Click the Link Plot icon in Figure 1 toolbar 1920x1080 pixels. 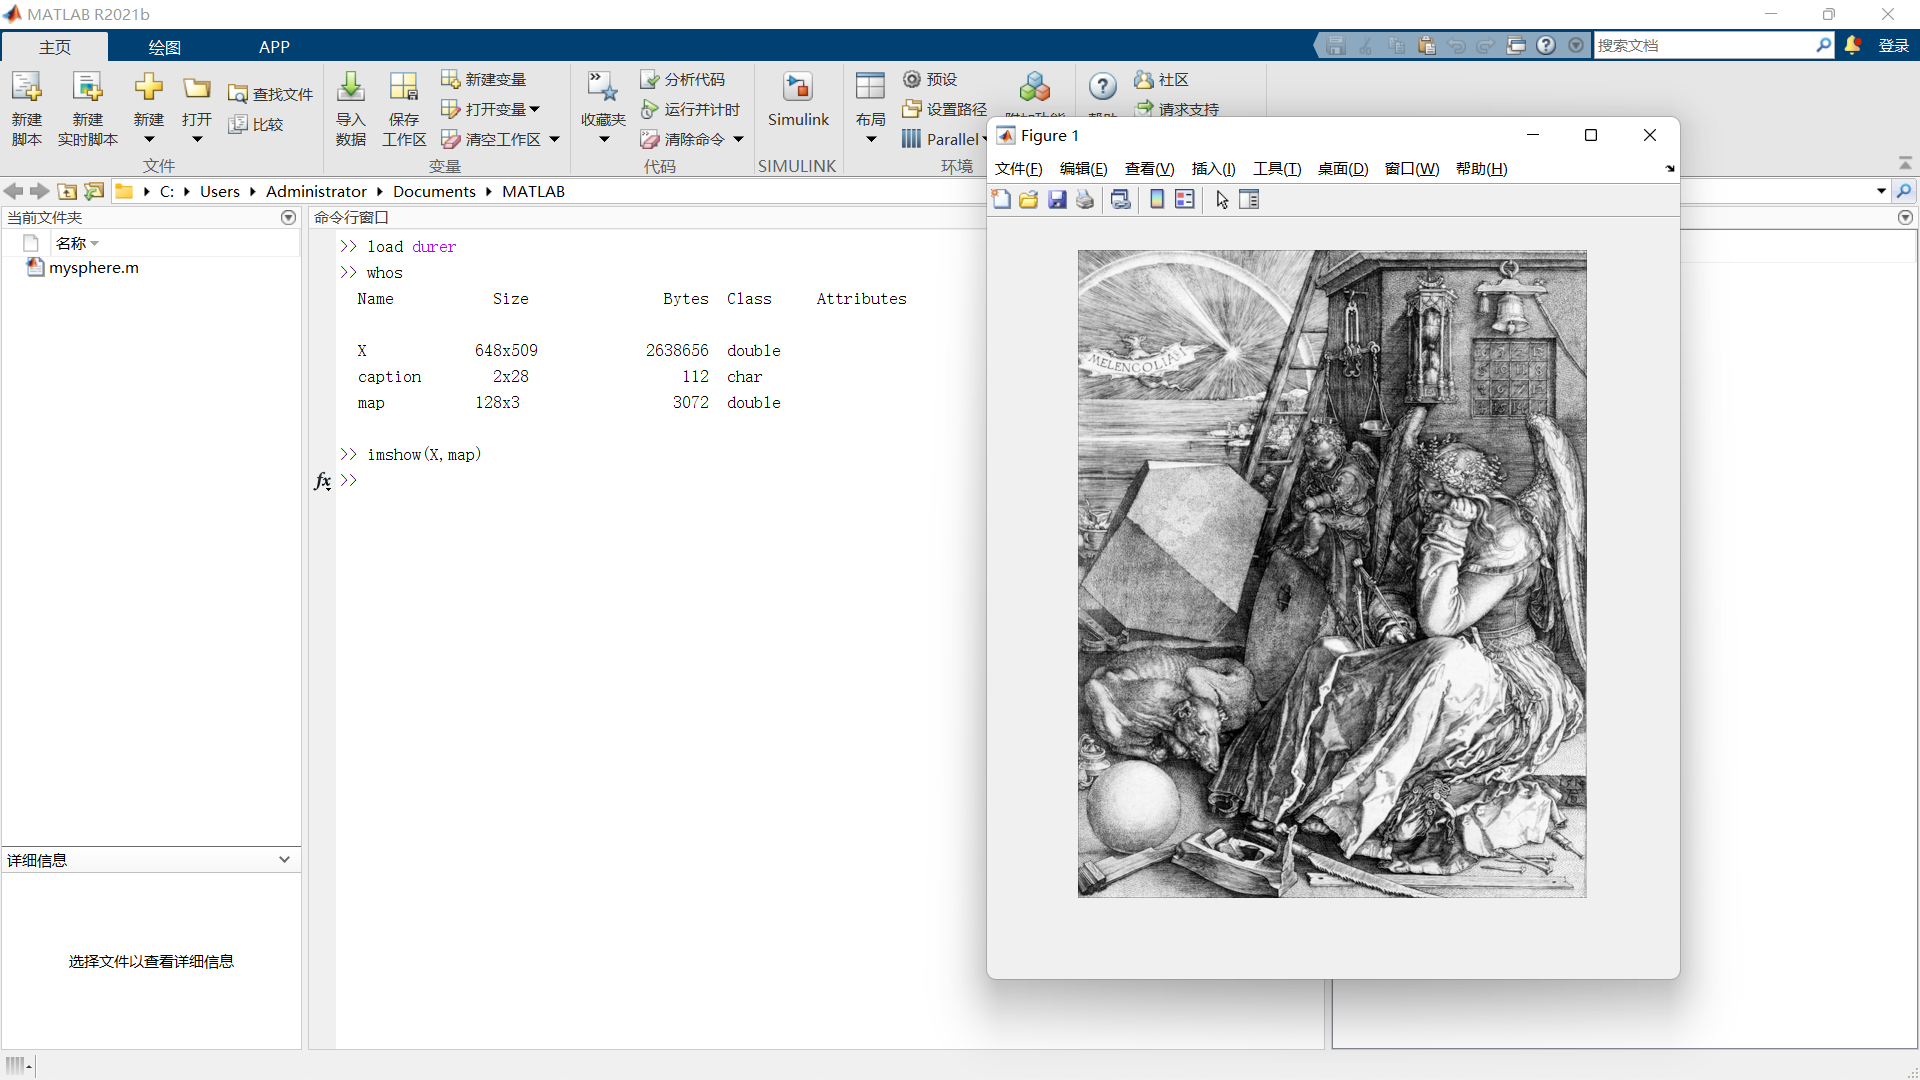pyautogui.click(x=1121, y=199)
